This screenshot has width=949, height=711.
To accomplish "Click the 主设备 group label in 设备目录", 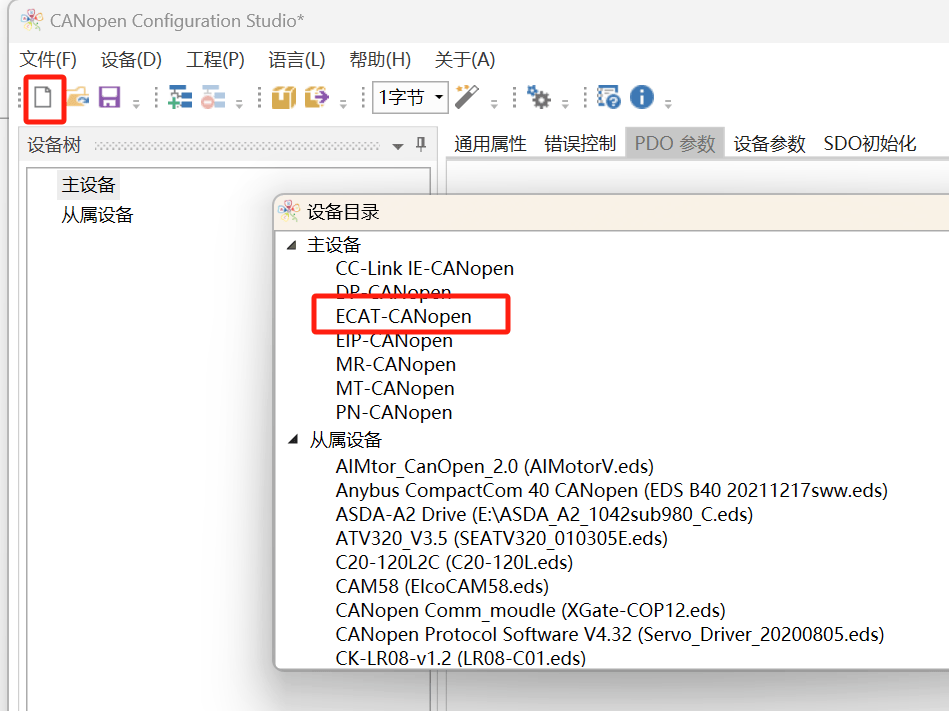I will point(334,244).
